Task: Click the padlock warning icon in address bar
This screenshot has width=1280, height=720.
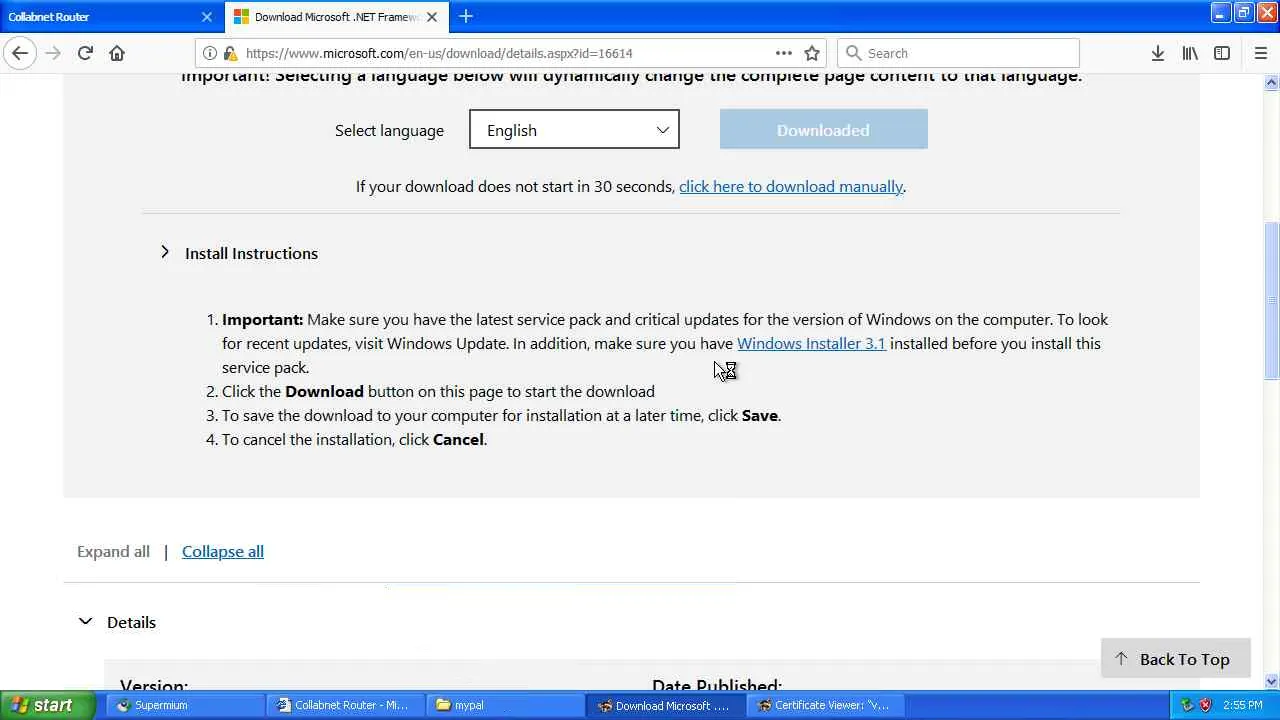Action: [x=230, y=53]
